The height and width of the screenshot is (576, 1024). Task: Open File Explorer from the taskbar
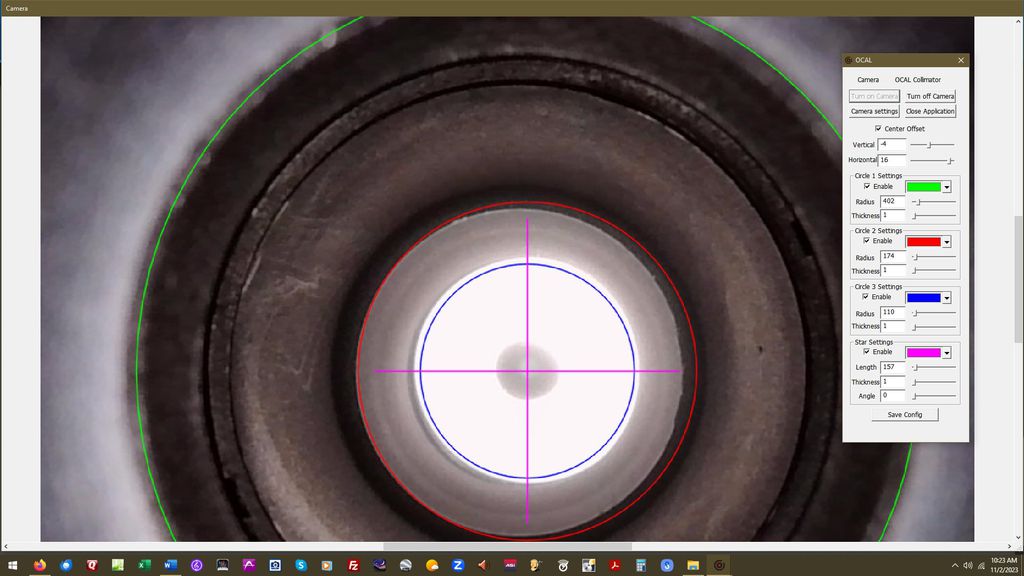(x=693, y=565)
